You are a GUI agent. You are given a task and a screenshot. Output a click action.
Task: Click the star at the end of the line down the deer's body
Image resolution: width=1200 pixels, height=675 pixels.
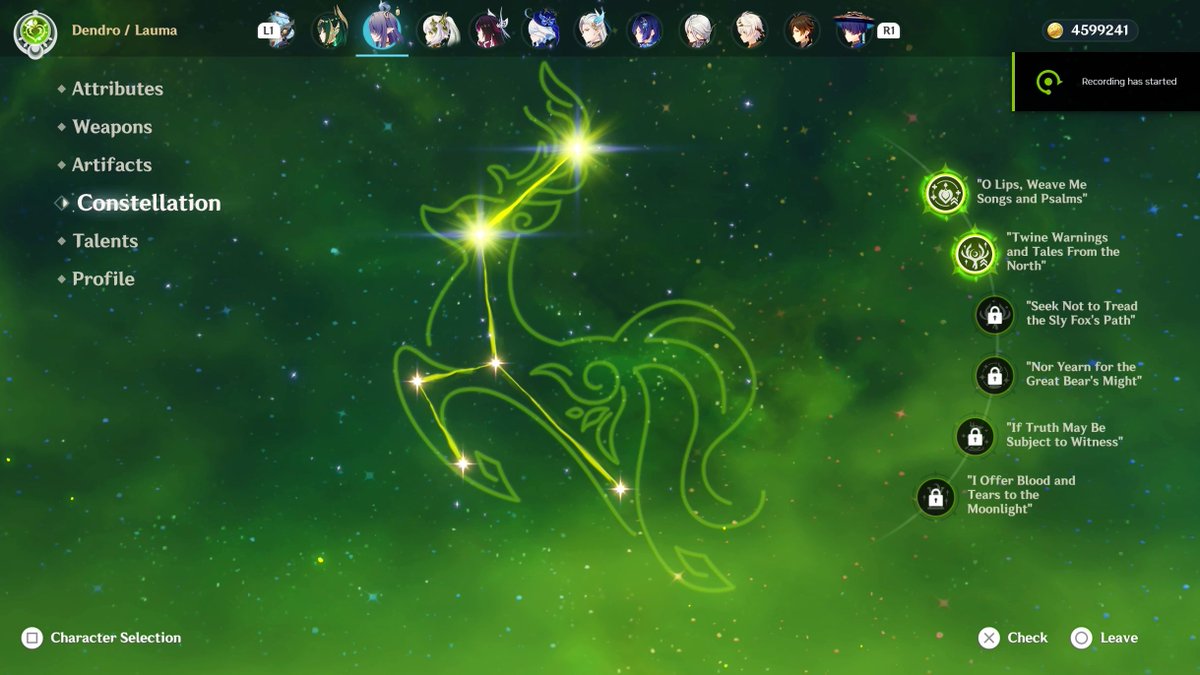tap(620, 489)
